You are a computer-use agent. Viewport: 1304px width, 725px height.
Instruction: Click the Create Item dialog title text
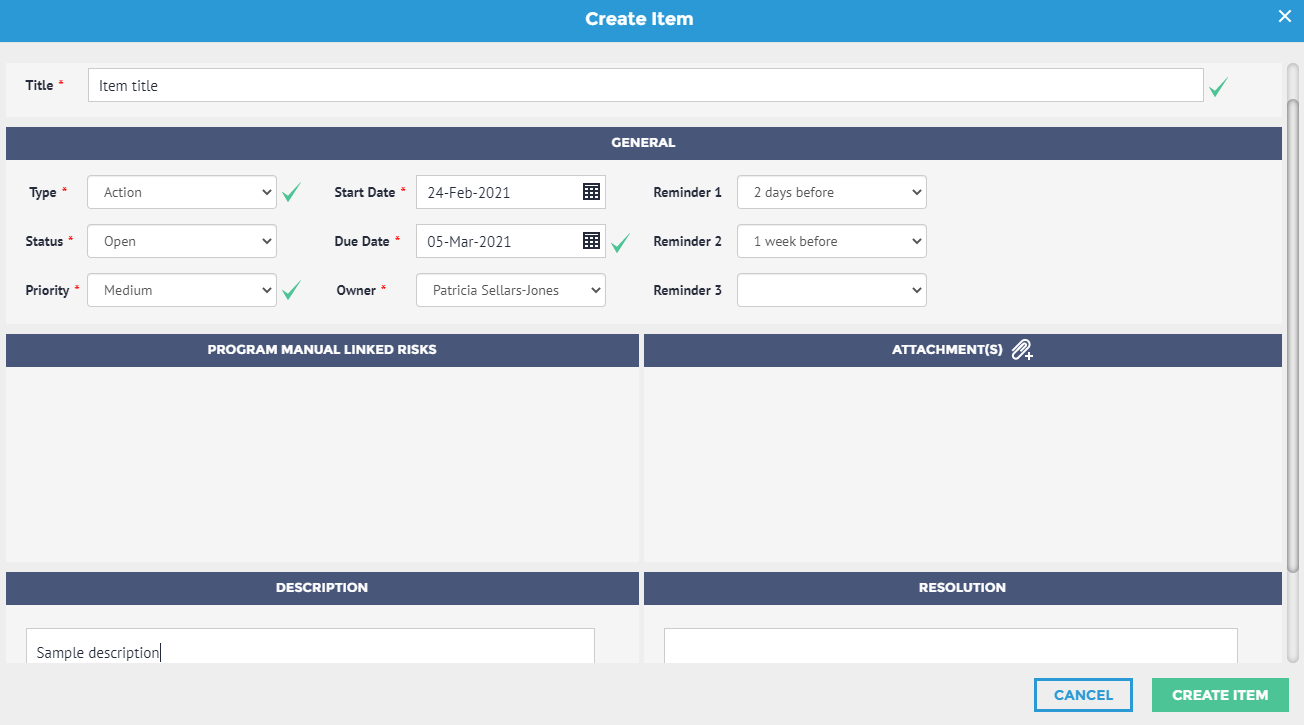tap(639, 19)
